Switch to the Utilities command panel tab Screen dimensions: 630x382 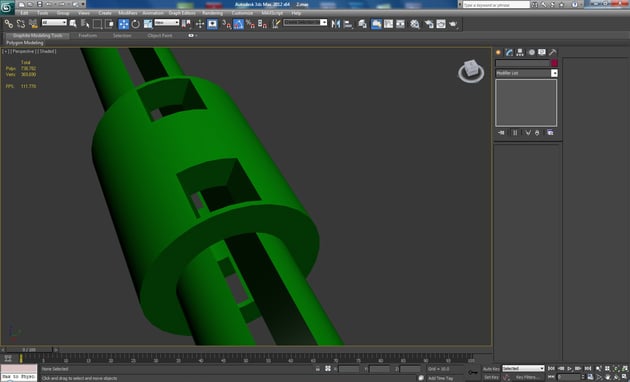click(552, 52)
